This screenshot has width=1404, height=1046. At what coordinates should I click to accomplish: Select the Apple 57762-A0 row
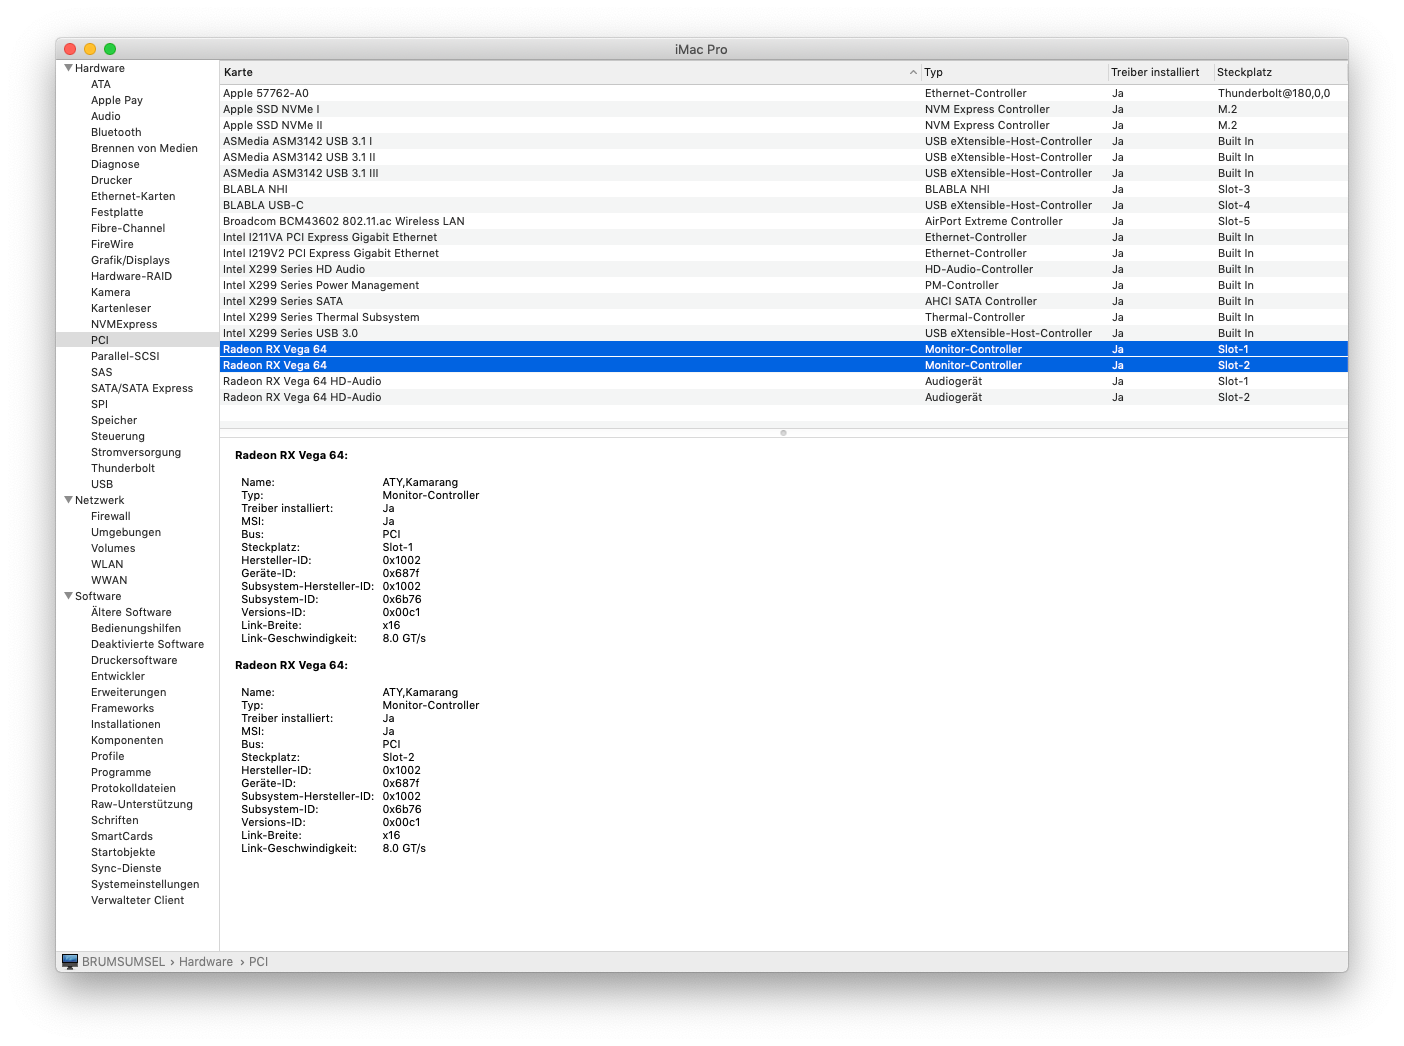click(x=784, y=93)
